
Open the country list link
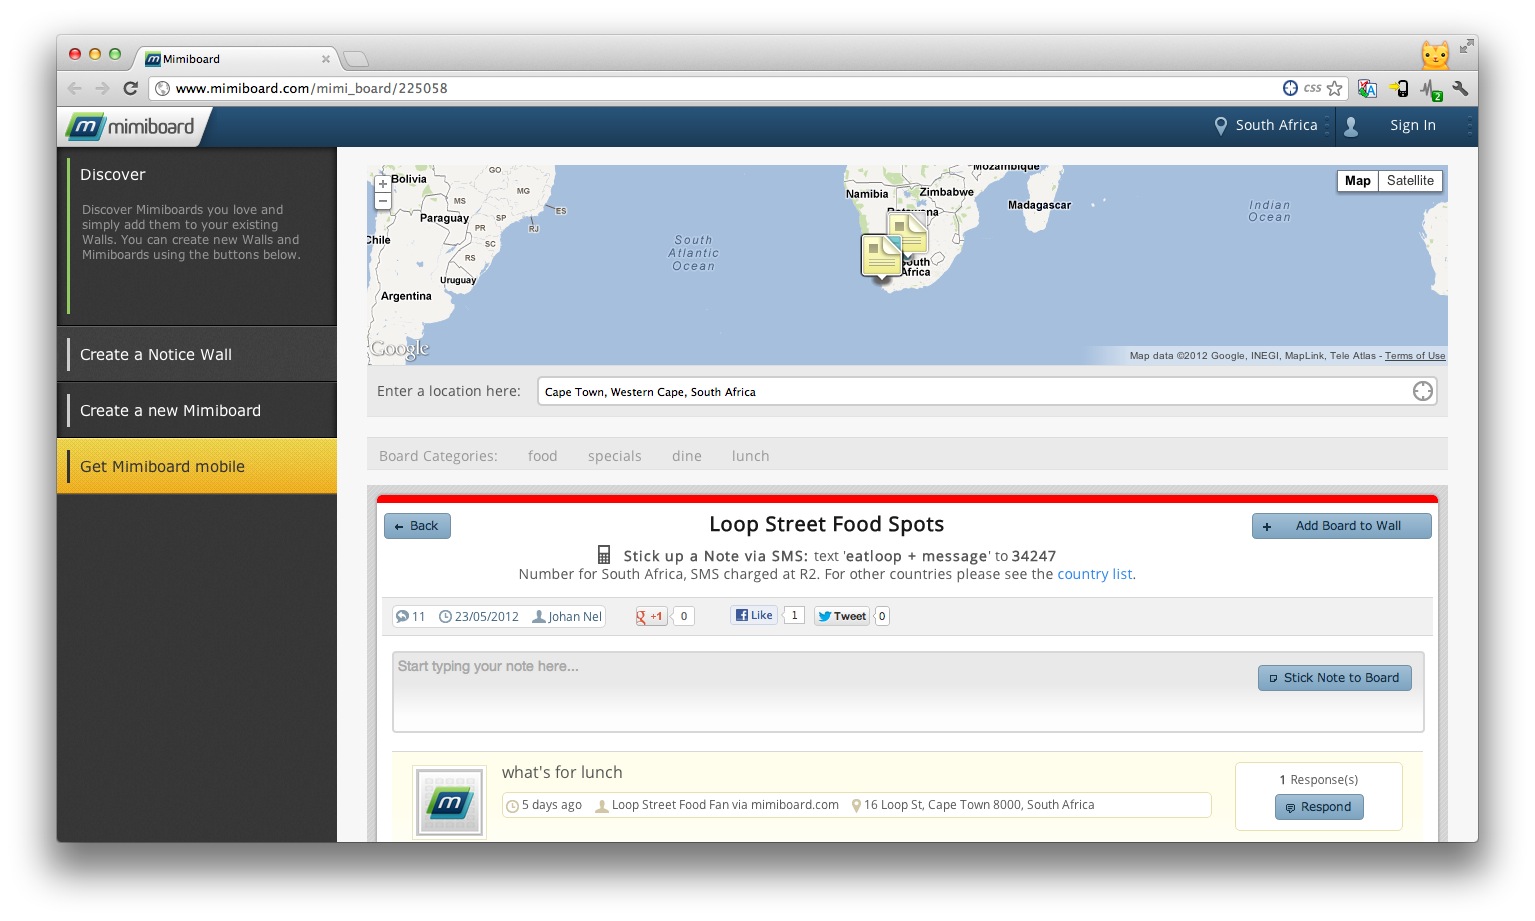point(1094,574)
